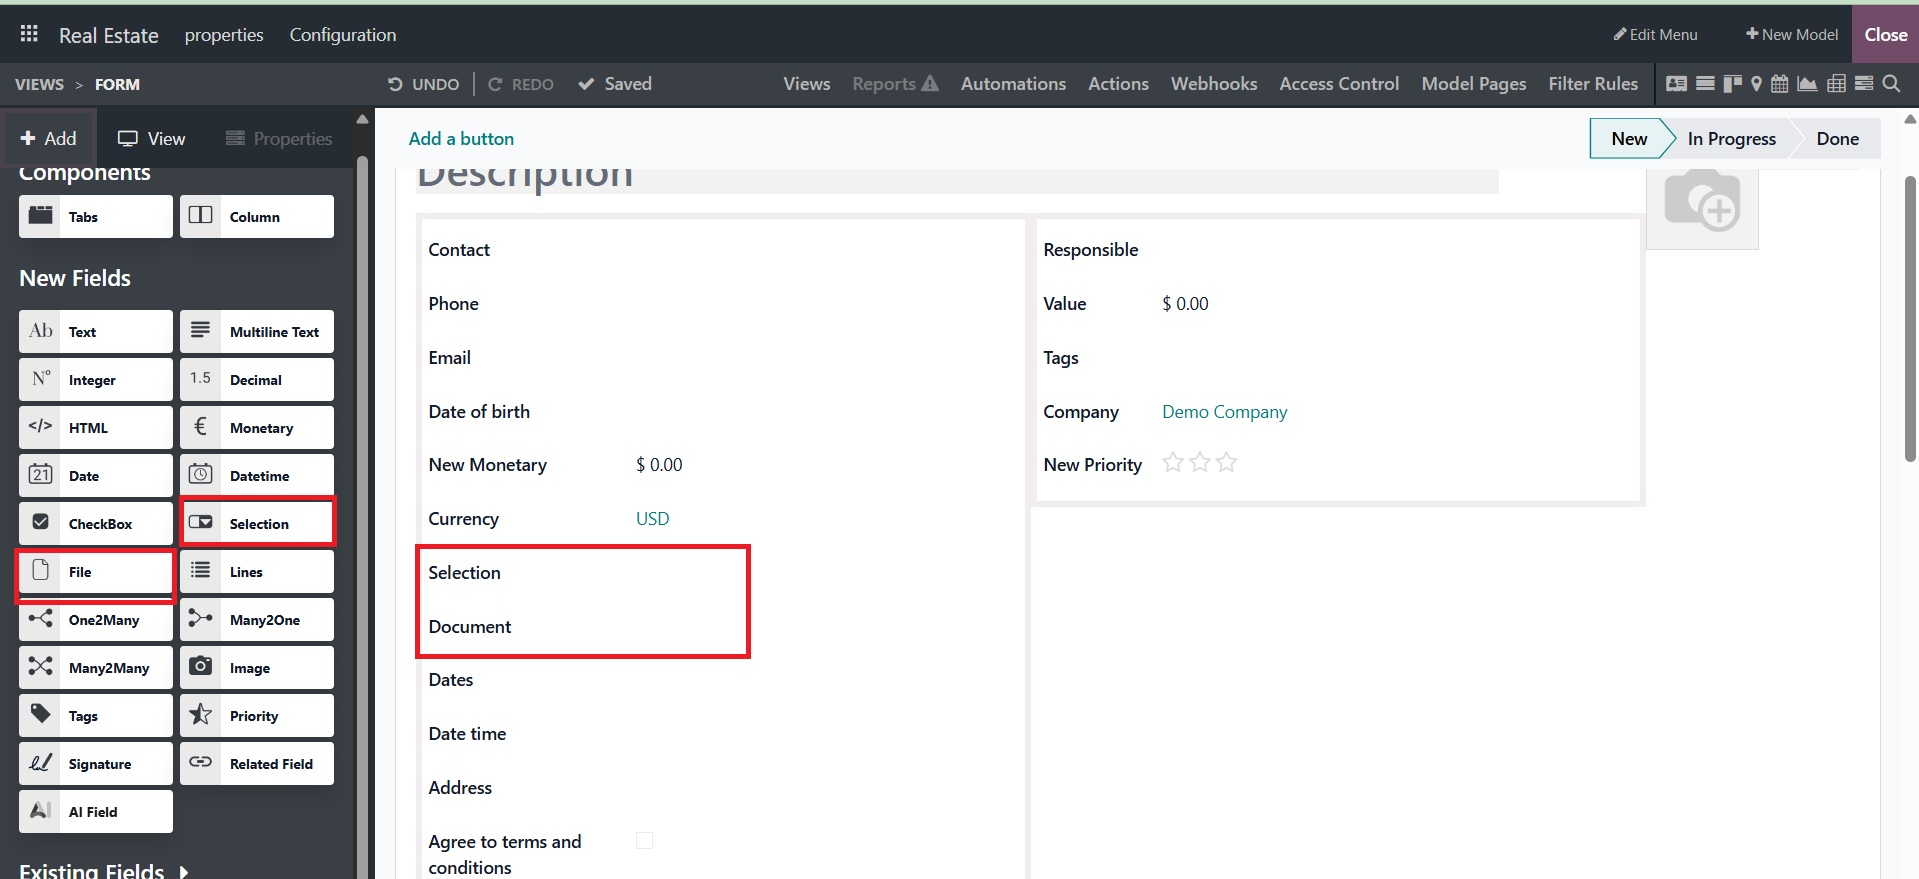Add a Signature field component
The image size is (1919, 879).
[96, 763]
